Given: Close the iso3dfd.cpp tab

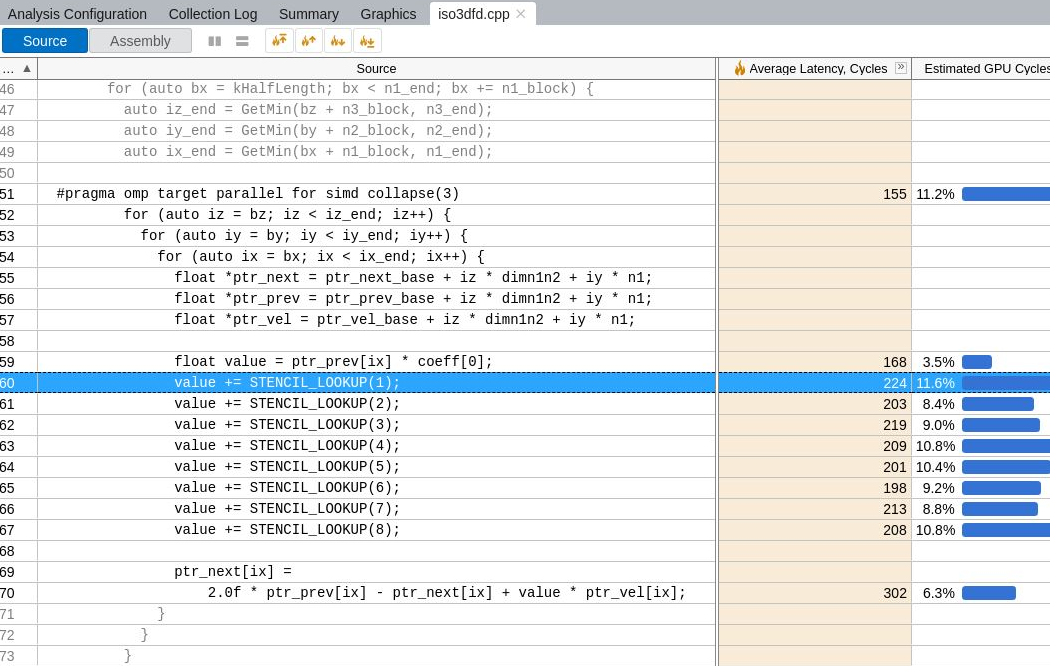Looking at the screenshot, I should 521,14.
